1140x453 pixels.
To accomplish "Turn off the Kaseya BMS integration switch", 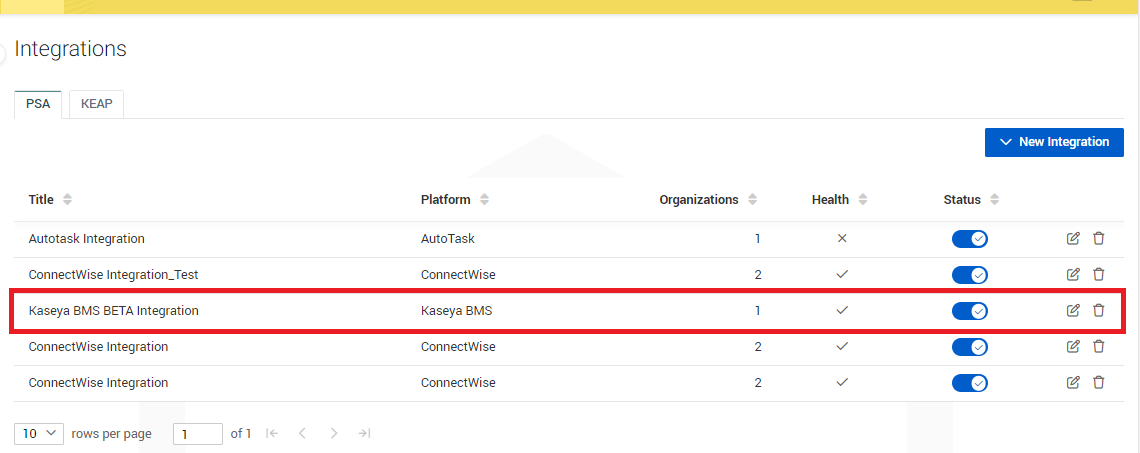I will pos(969,311).
